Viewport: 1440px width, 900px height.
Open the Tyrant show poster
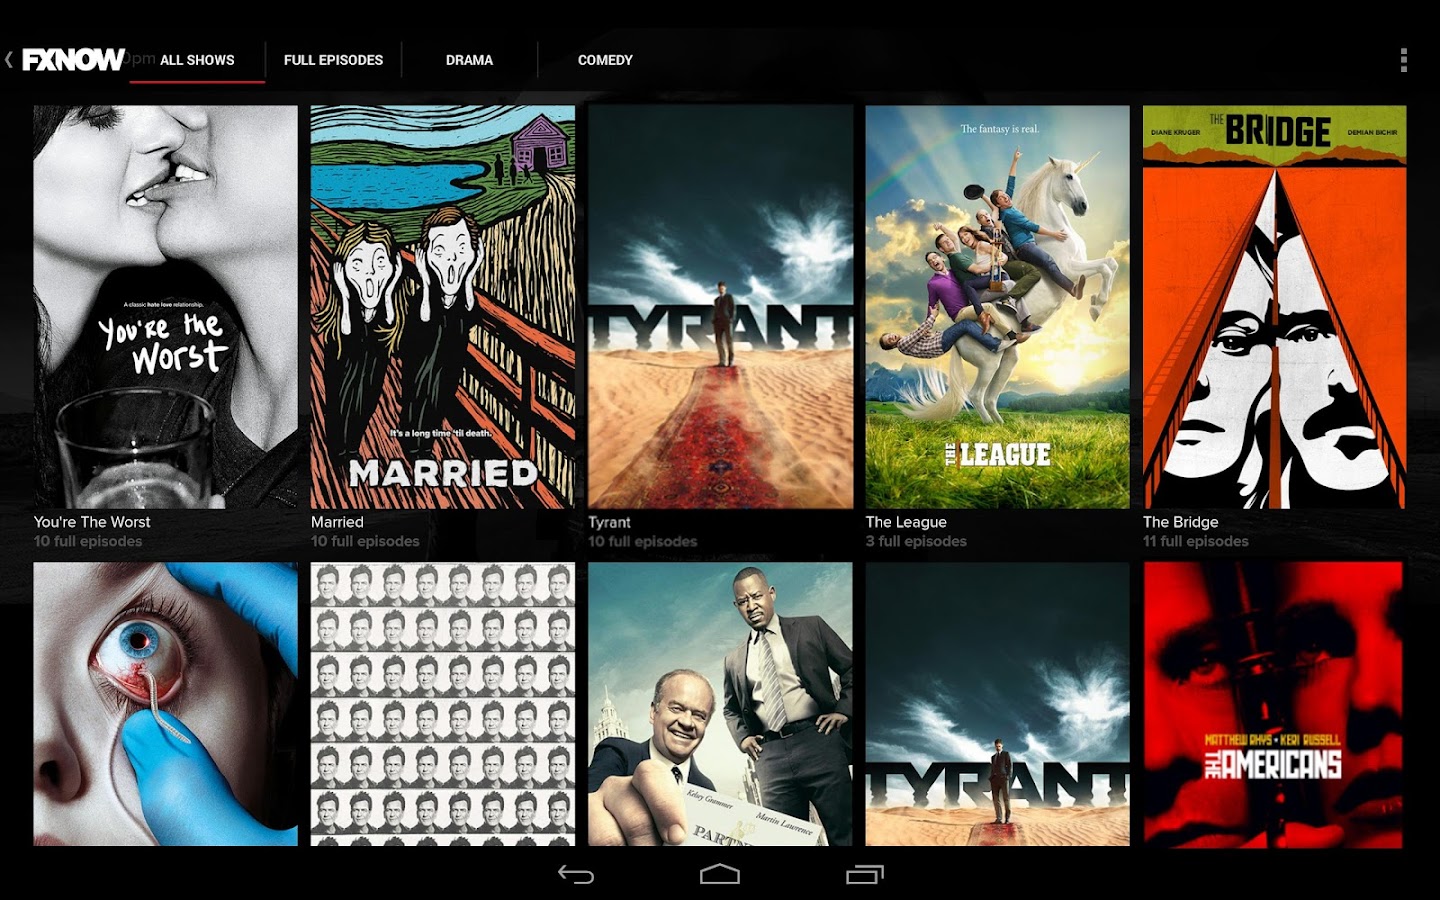(x=720, y=300)
